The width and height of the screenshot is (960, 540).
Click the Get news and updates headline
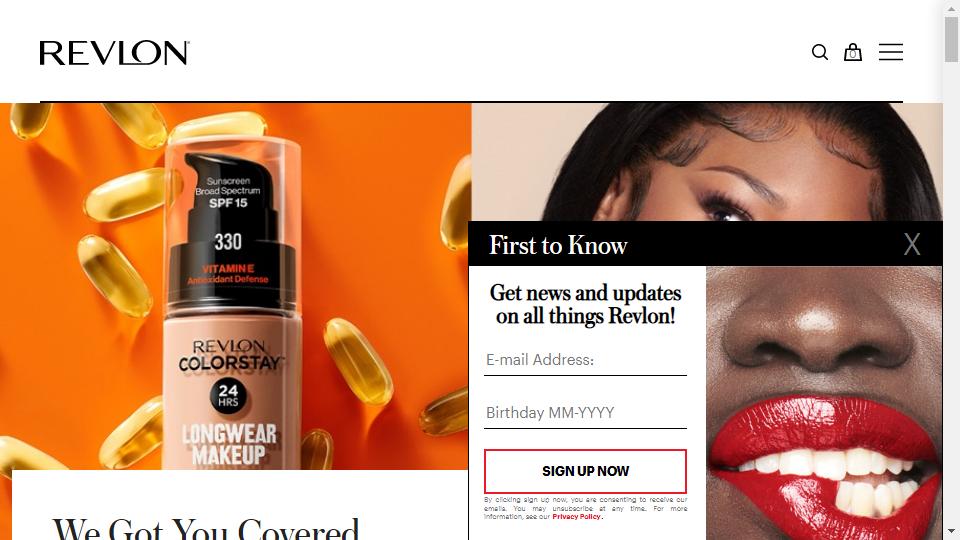click(585, 304)
